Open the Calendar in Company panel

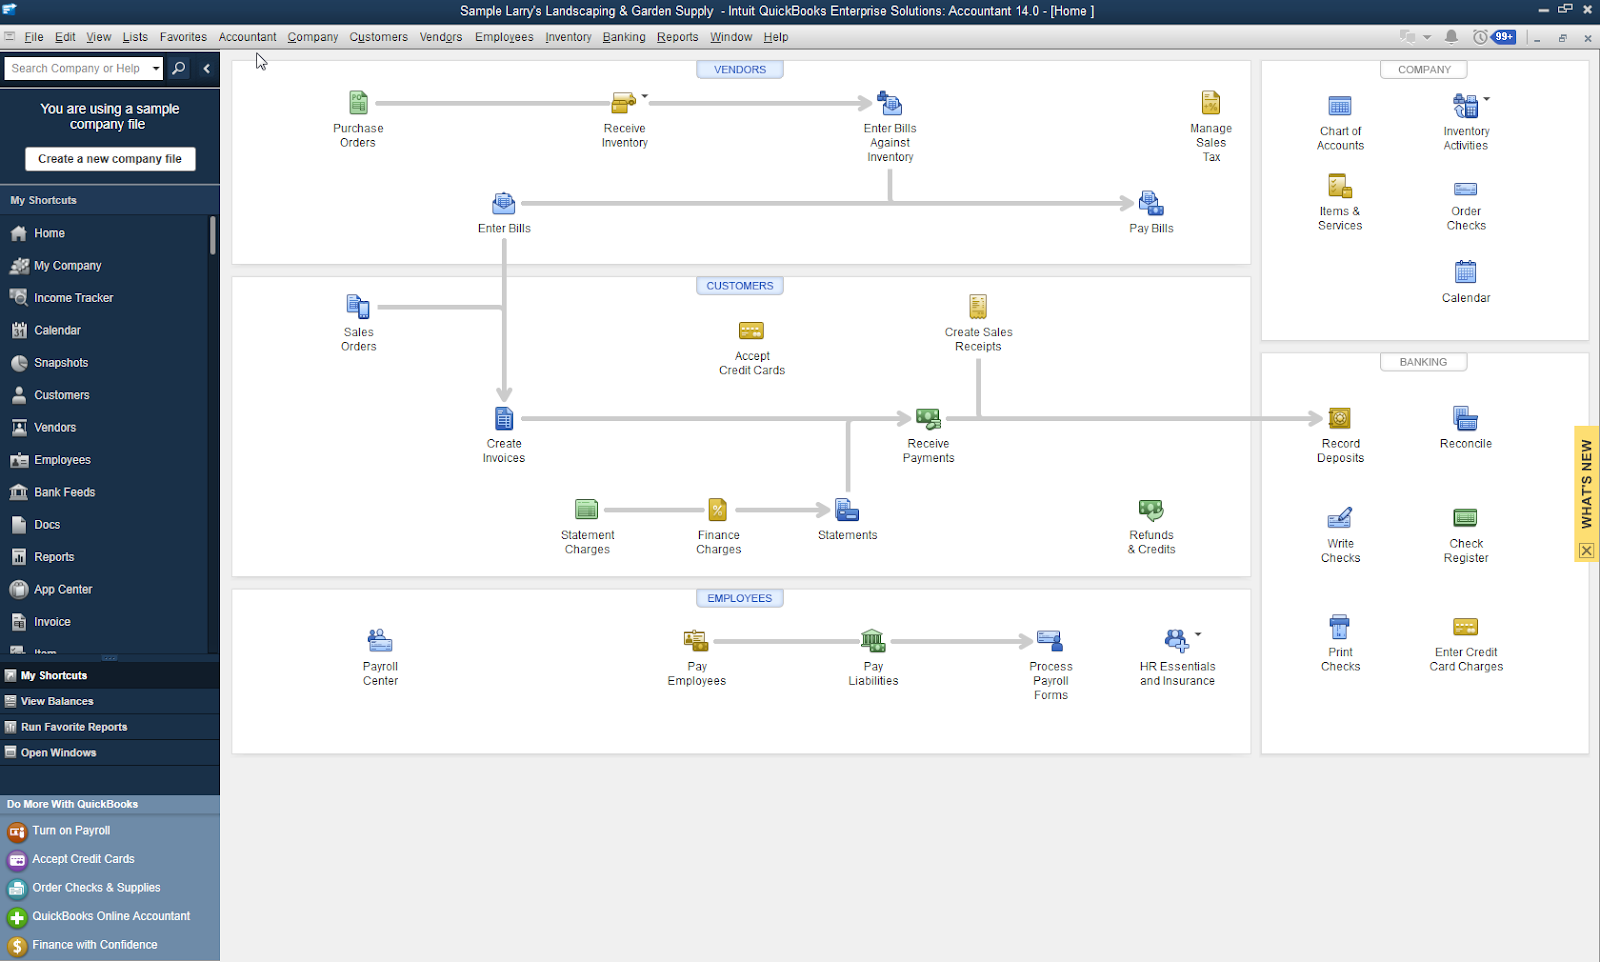pyautogui.click(x=1466, y=272)
